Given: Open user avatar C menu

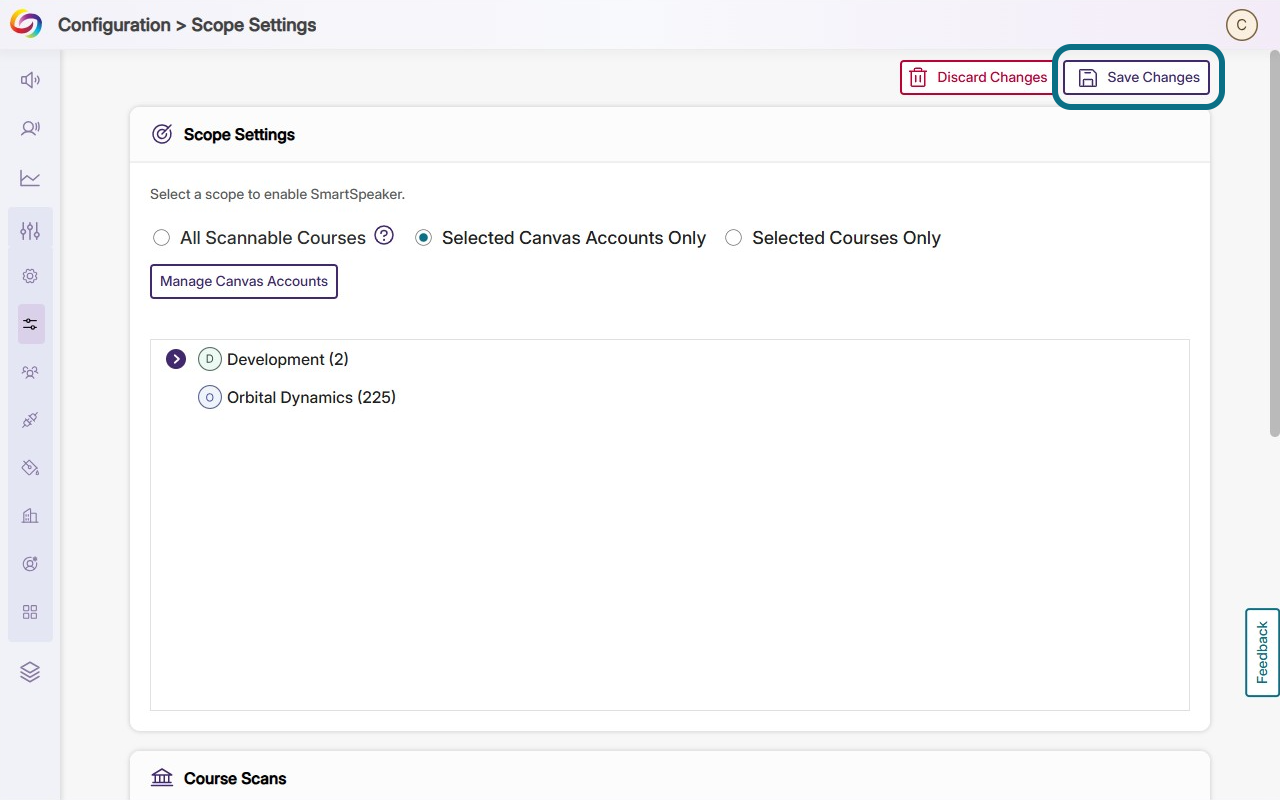Looking at the screenshot, I should [x=1241, y=25].
